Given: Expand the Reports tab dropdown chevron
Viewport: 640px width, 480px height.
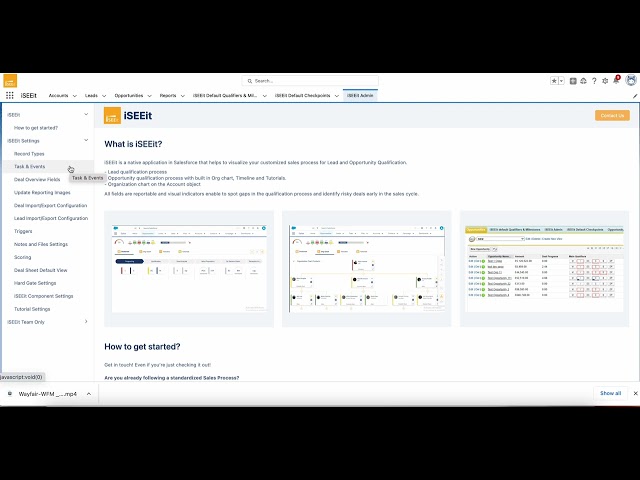Looking at the screenshot, I should click(182, 96).
